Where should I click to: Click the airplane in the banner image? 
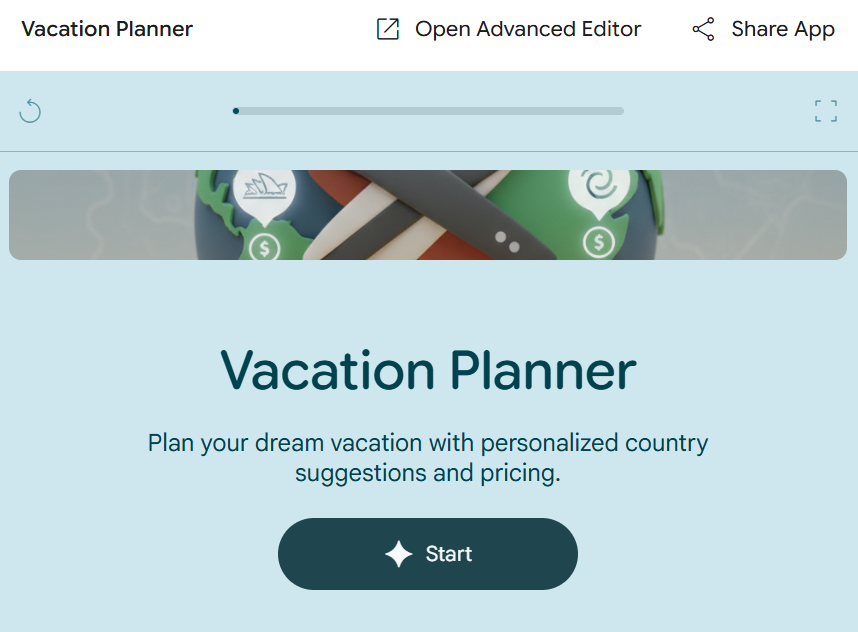click(x=440, y=215)
